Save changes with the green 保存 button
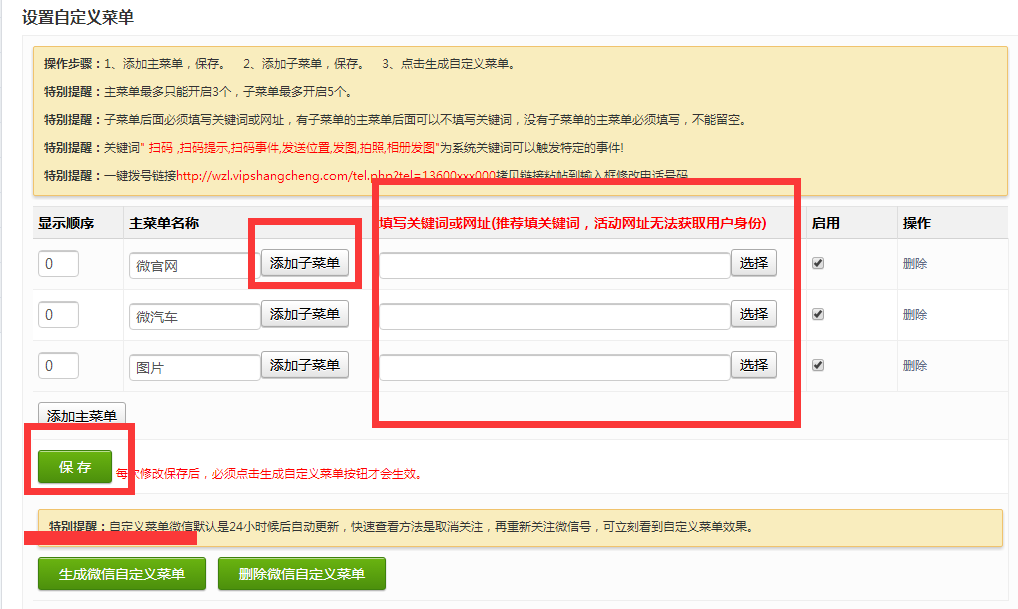Image resolution: width=1018 pixels, height=609 pixels. coord(75,467)
